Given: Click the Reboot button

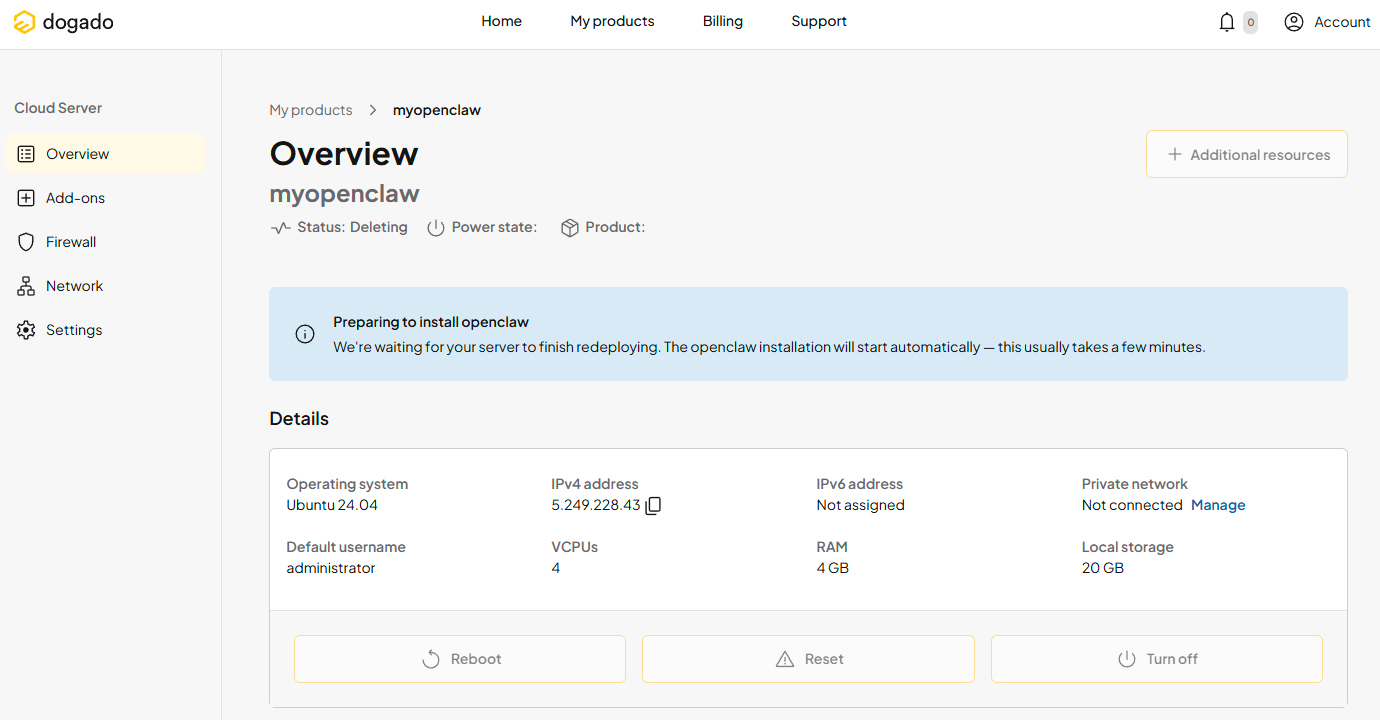Looking at the screenshot, I should 460,659.
